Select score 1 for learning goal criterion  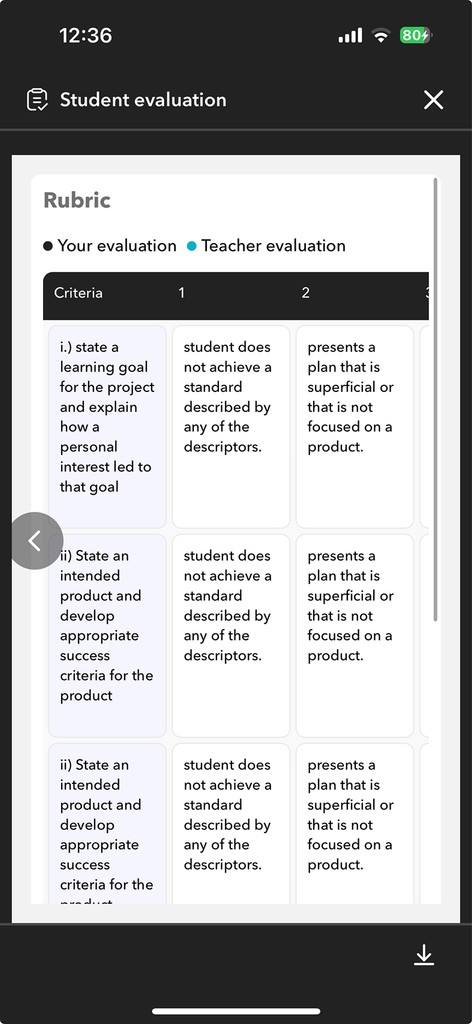(x=231, y=426)
